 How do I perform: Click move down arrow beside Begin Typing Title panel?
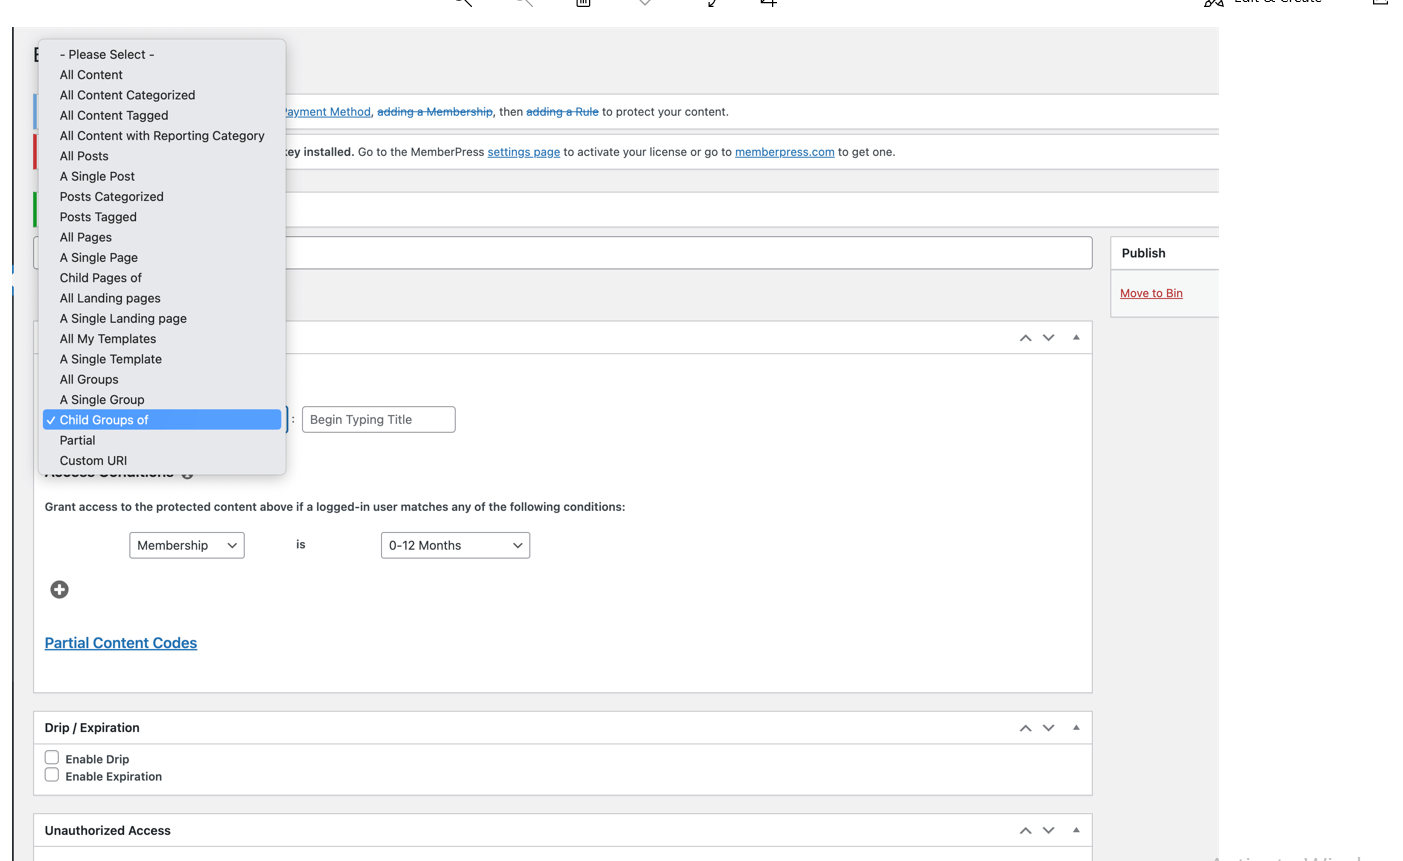click(x=1048, y=338)
